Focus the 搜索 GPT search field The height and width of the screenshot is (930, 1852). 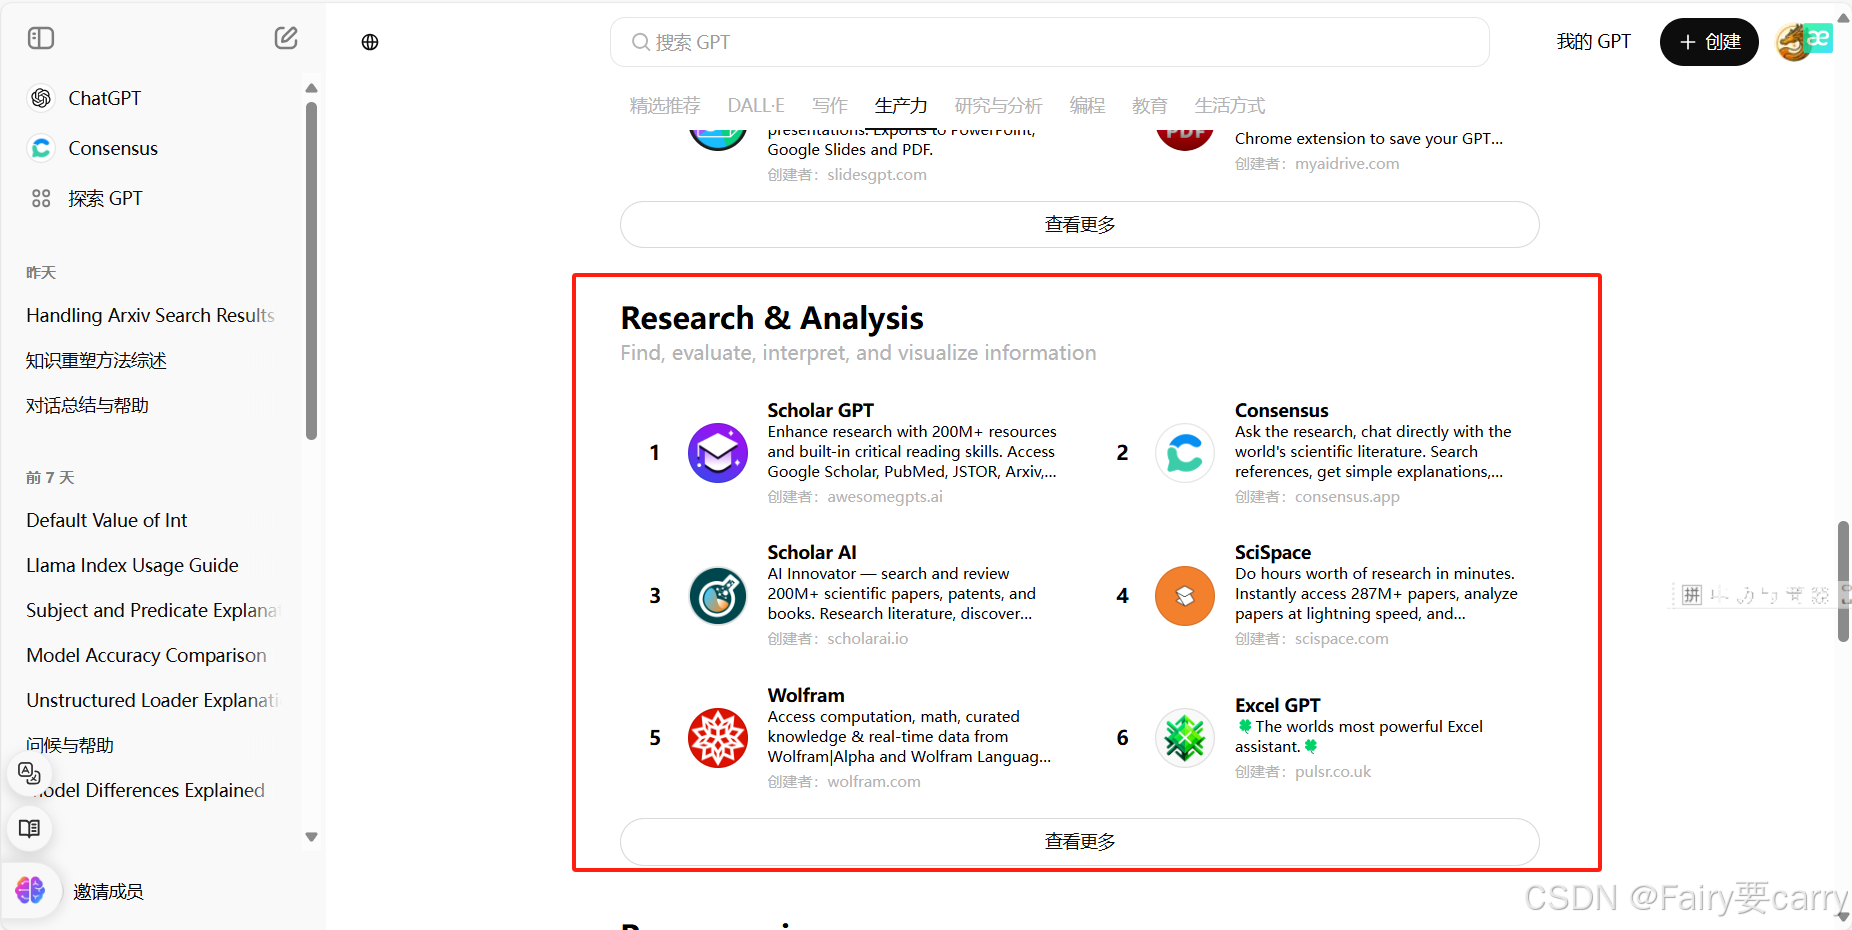[1050, 42]
